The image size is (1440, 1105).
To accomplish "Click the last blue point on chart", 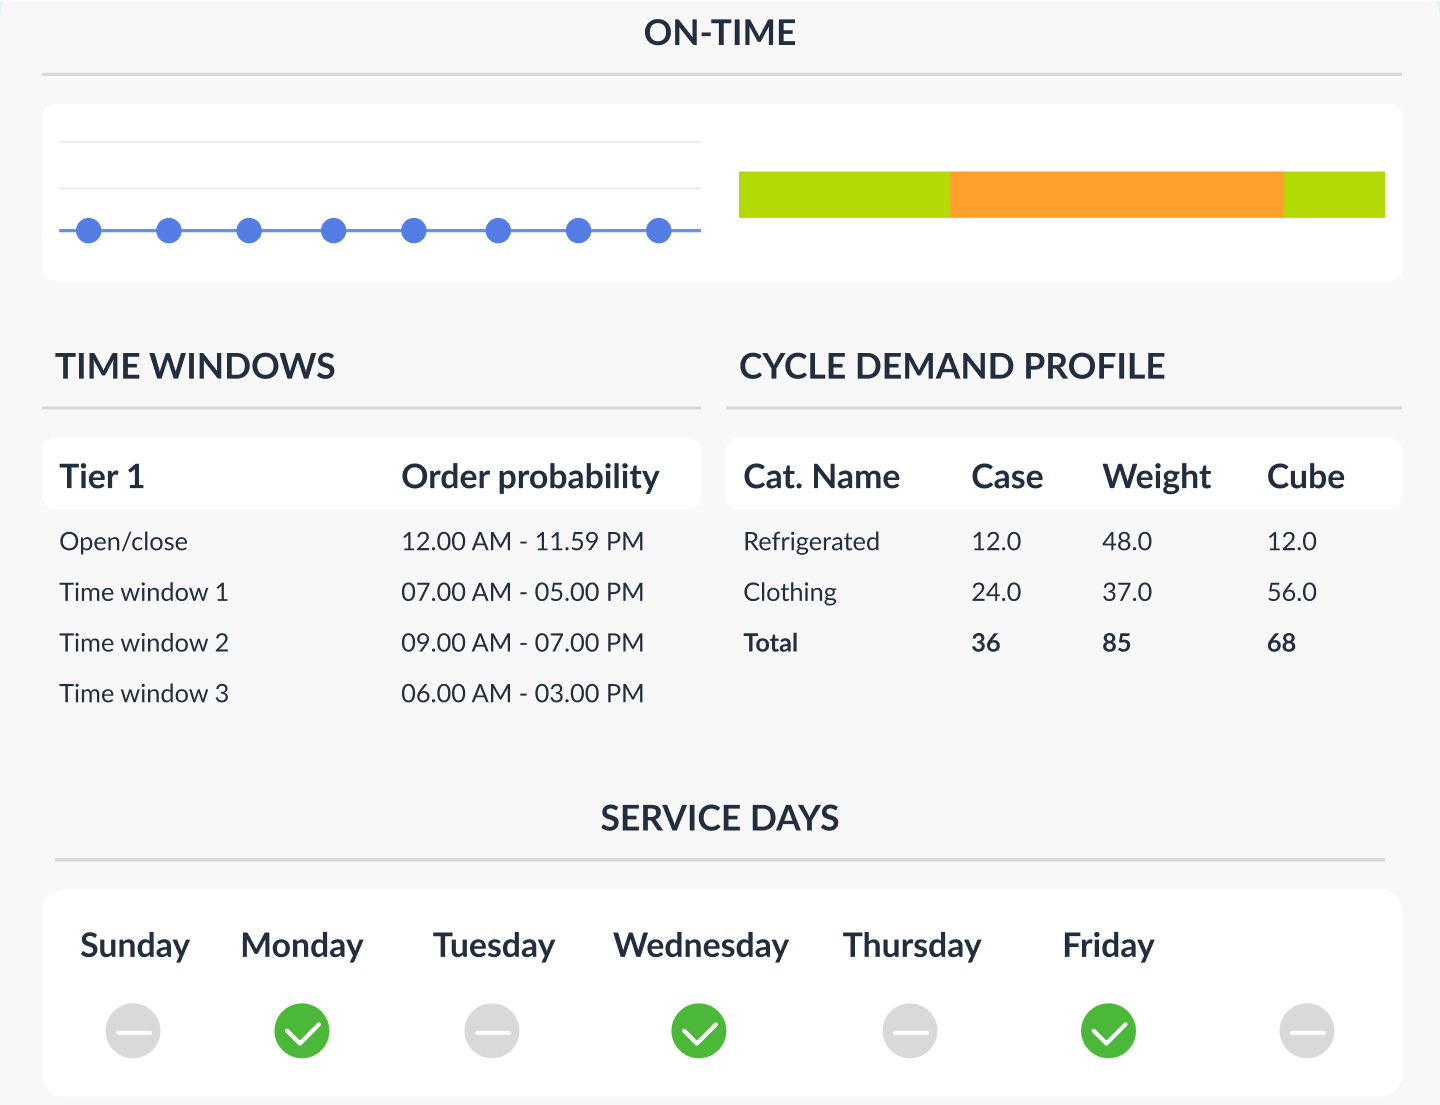I will pos(659,231).
